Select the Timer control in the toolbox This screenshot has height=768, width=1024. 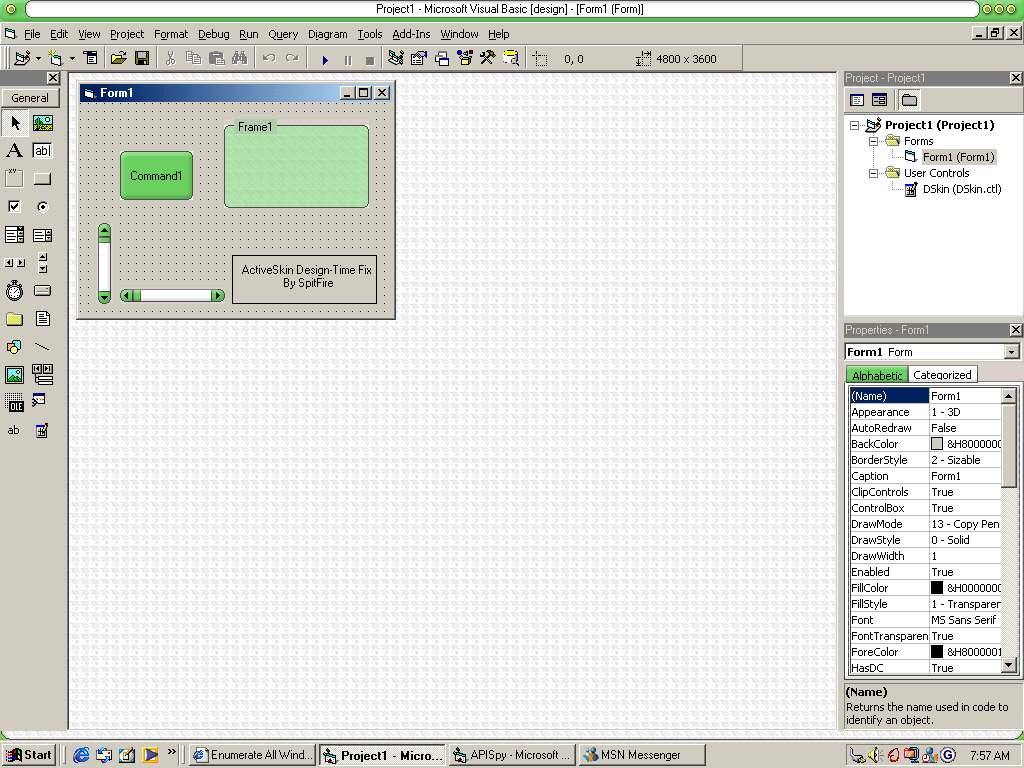(x=14, y=291)
